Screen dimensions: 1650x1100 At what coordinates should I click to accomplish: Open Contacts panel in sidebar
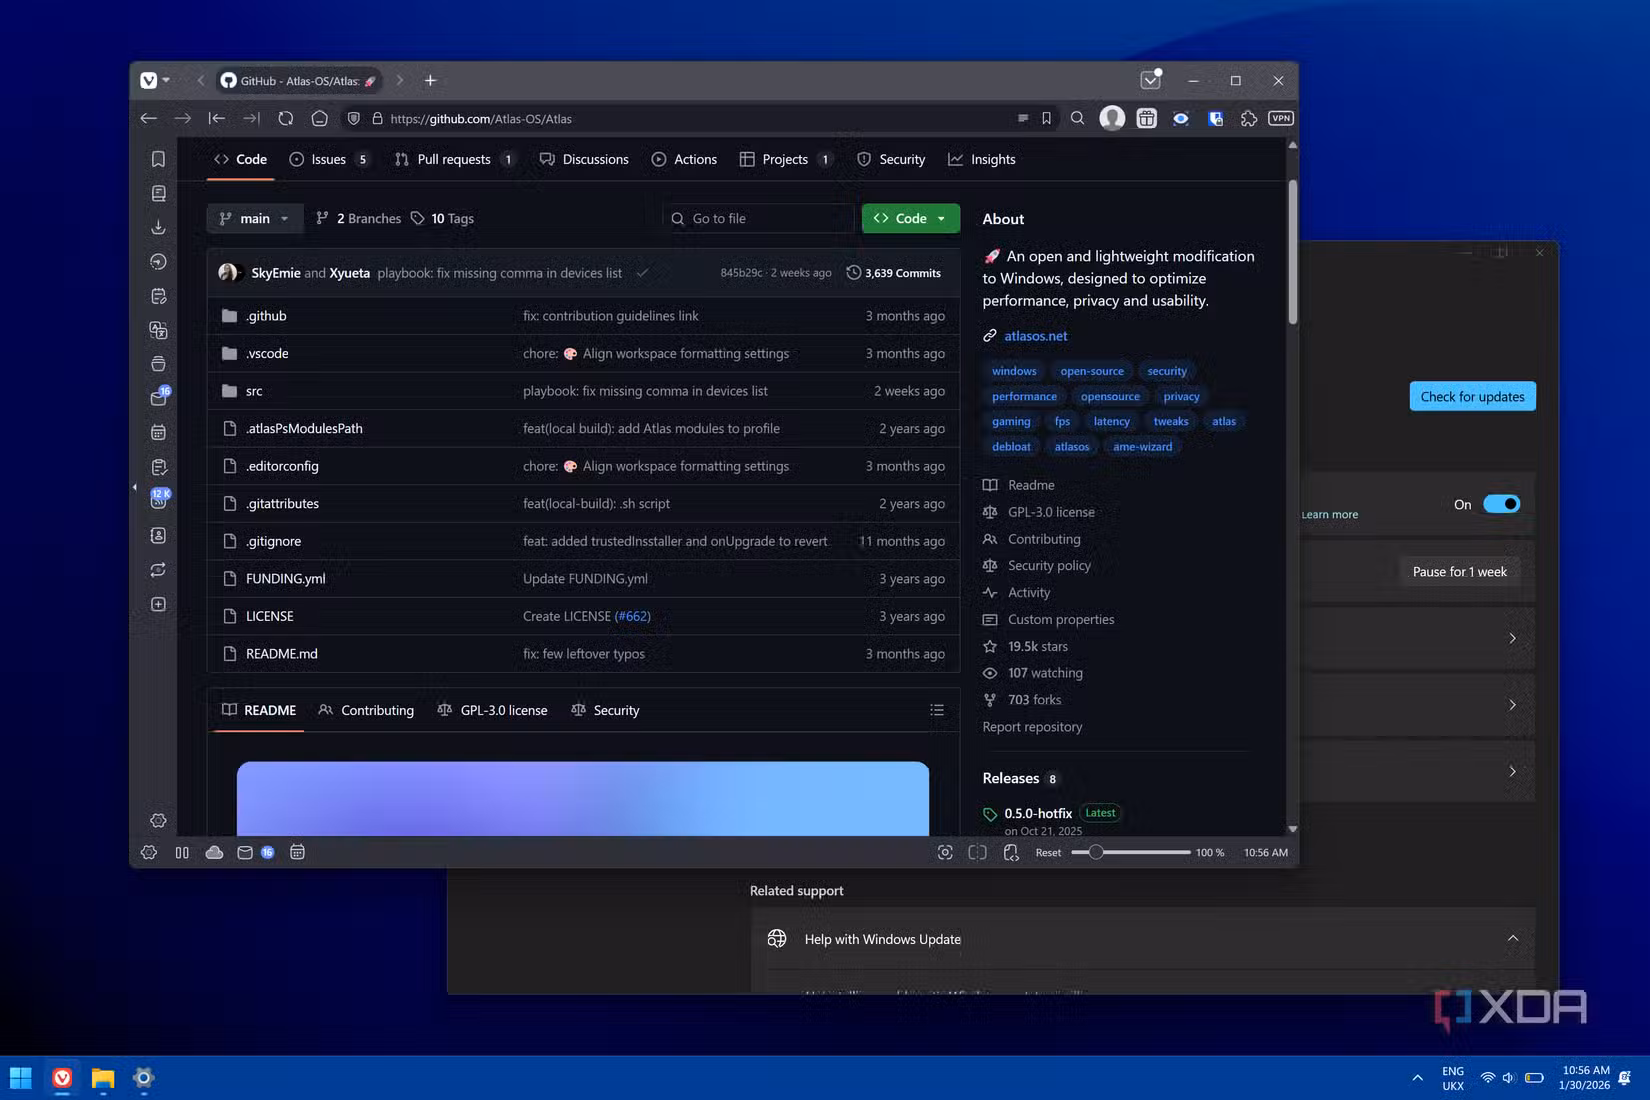point(158,535)
